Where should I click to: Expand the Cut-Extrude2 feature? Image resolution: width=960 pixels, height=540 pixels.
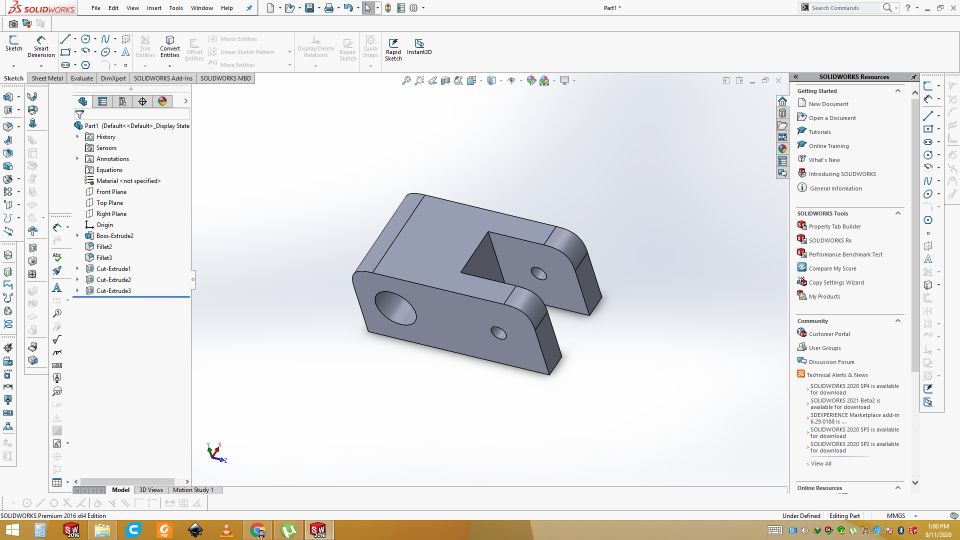[78, 280]
